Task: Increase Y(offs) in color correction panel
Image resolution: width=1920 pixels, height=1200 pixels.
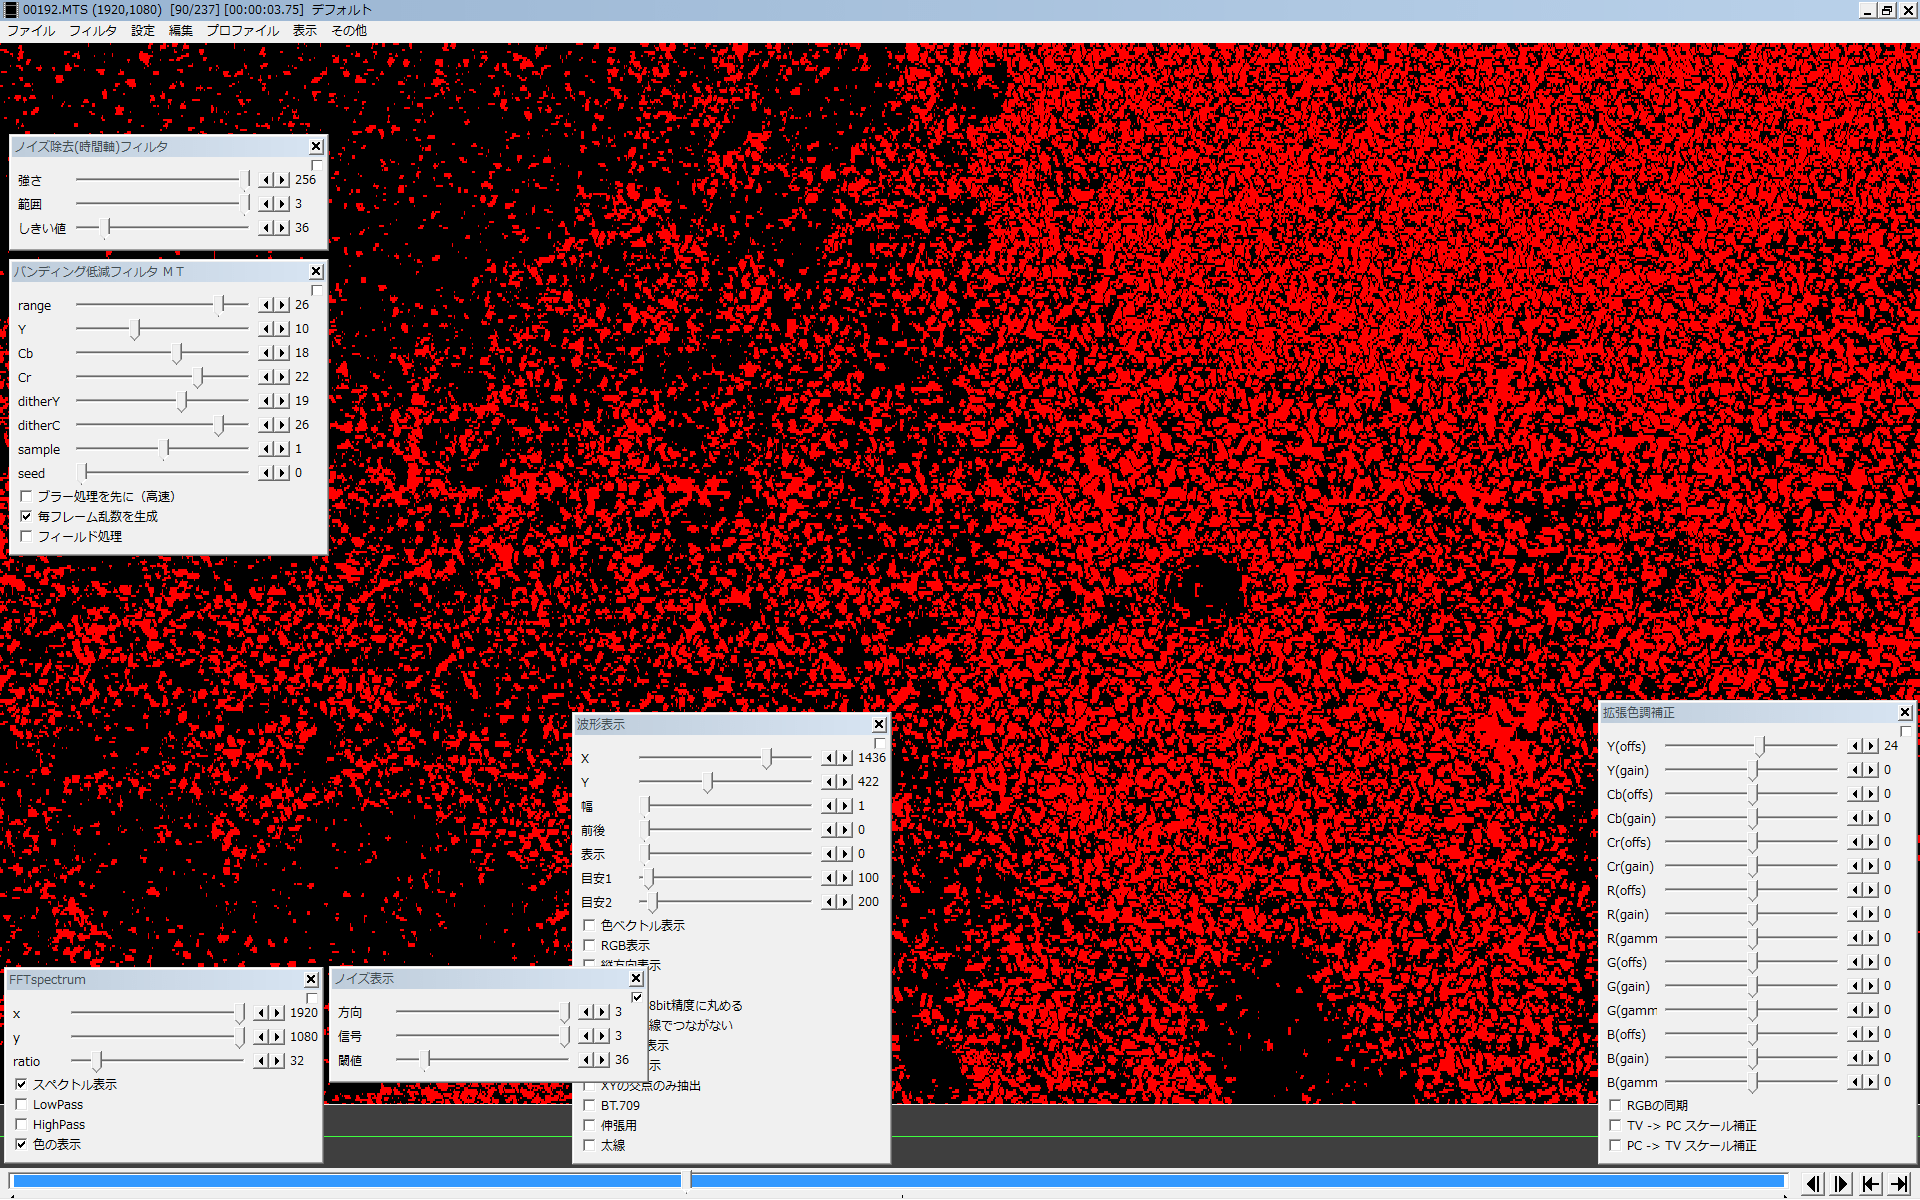Action: [1871, 746]
